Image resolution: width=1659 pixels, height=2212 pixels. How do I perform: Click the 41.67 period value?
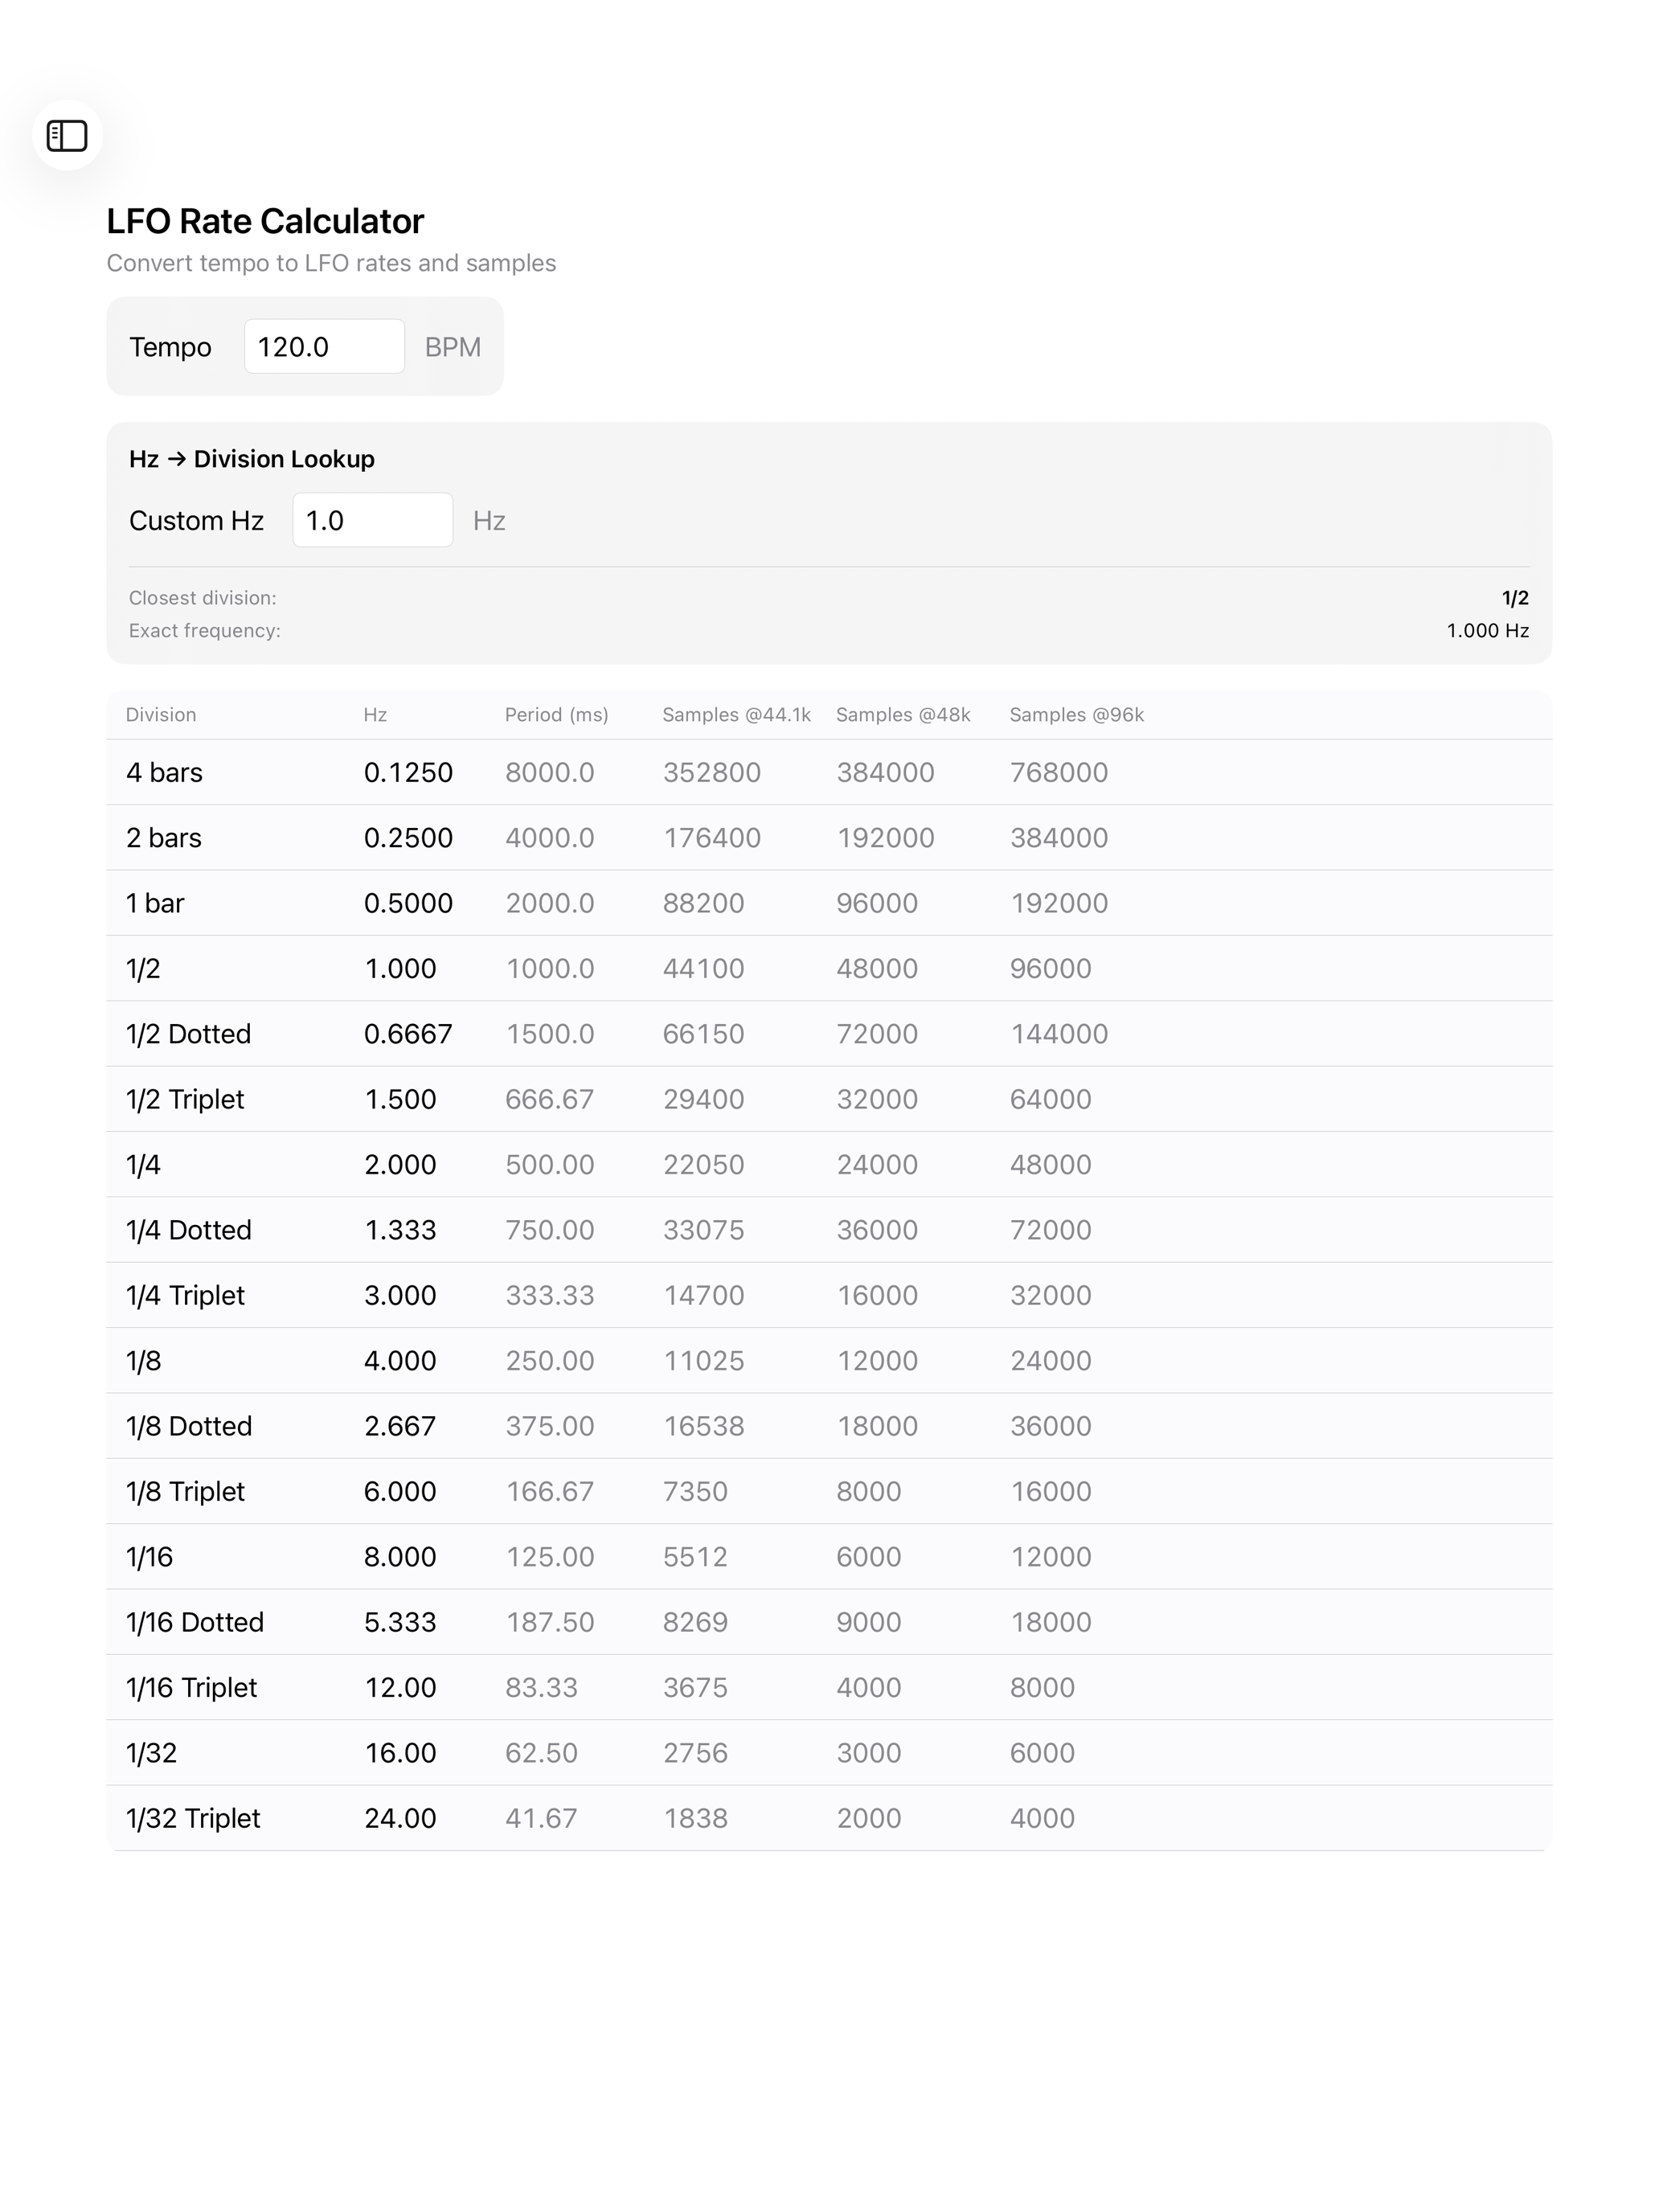(541, 1817)
